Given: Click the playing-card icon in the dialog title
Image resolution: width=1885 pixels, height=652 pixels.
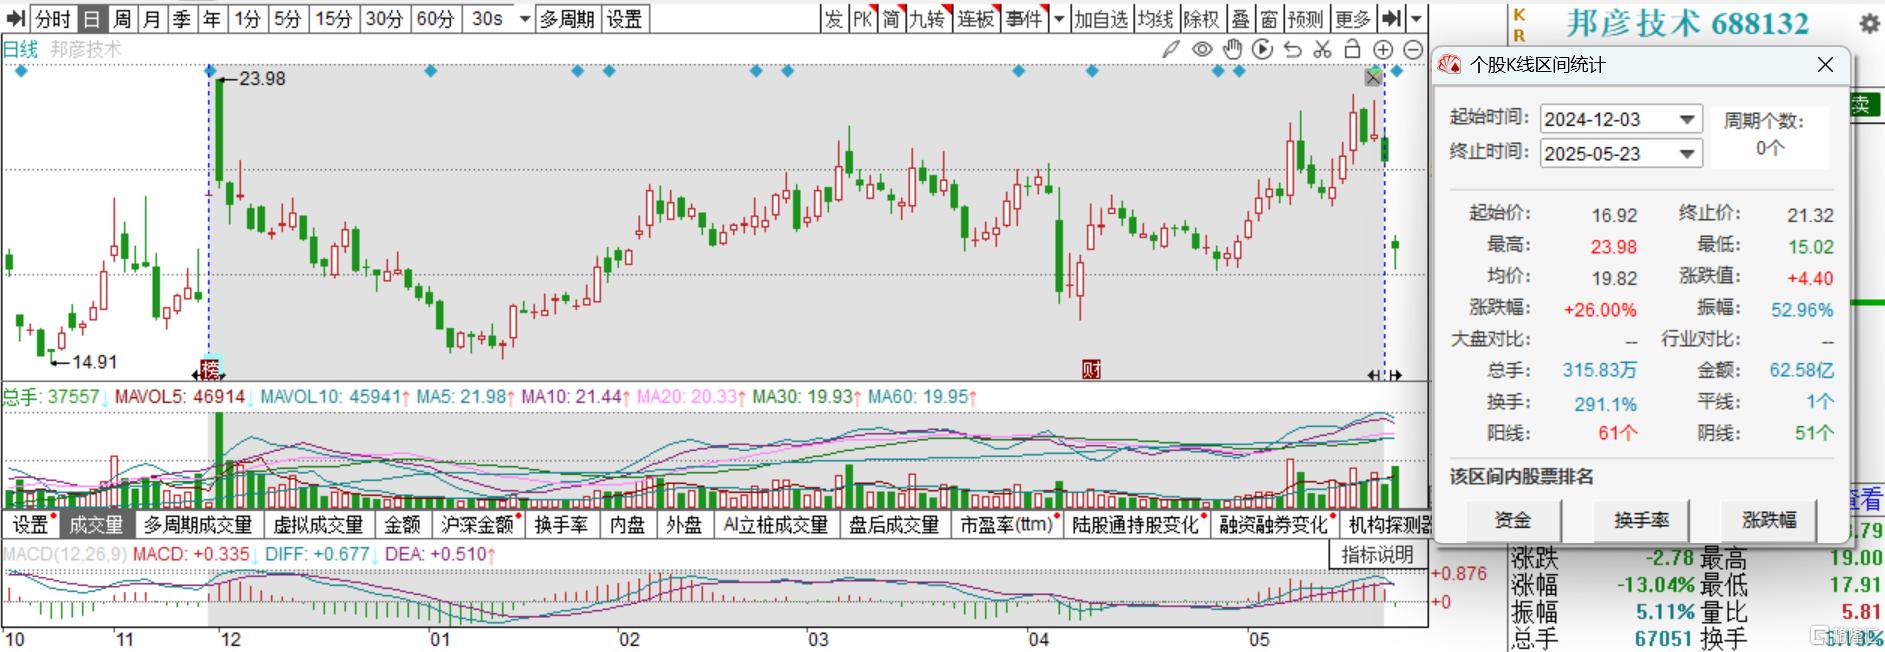Looking at the screenshot, I should pos(1449,65).
